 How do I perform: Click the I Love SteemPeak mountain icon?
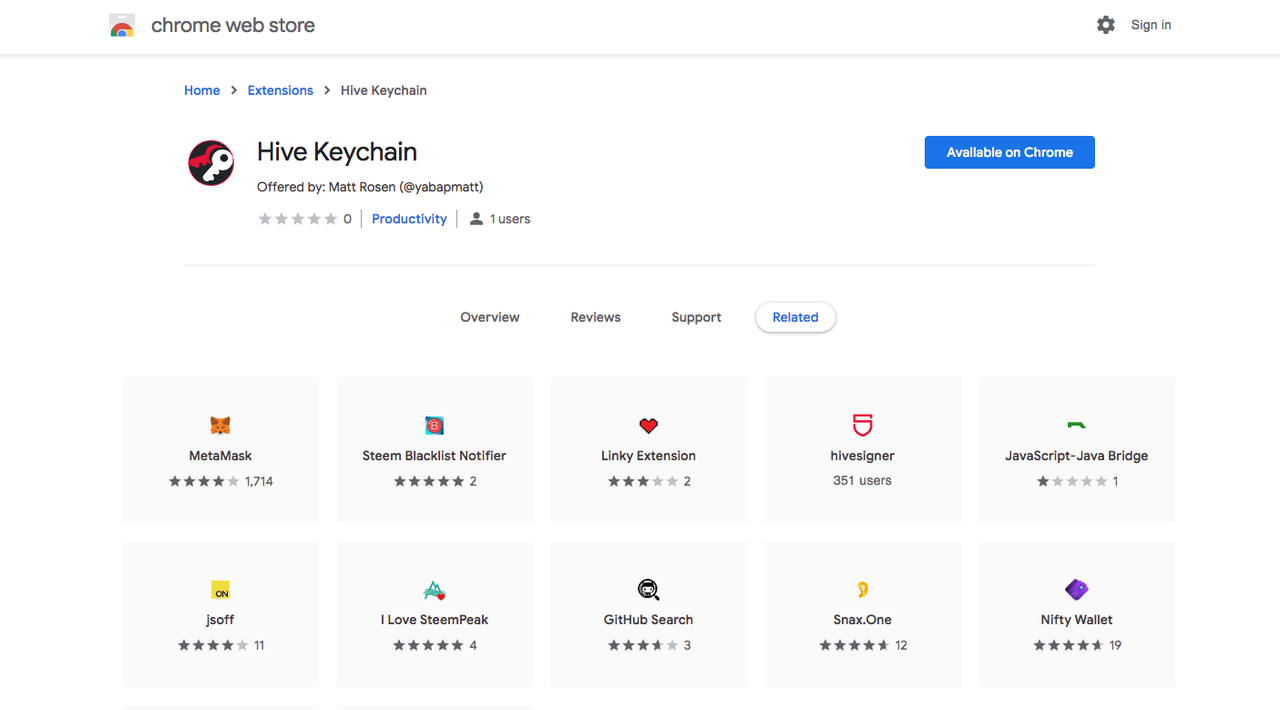[x=434, y=590]
